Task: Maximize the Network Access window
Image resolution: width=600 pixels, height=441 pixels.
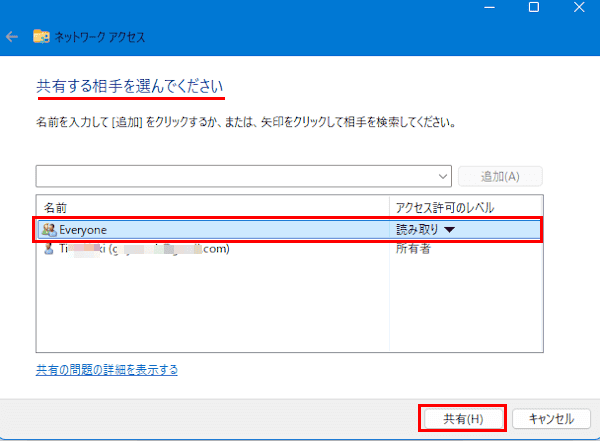Action: 534,7
